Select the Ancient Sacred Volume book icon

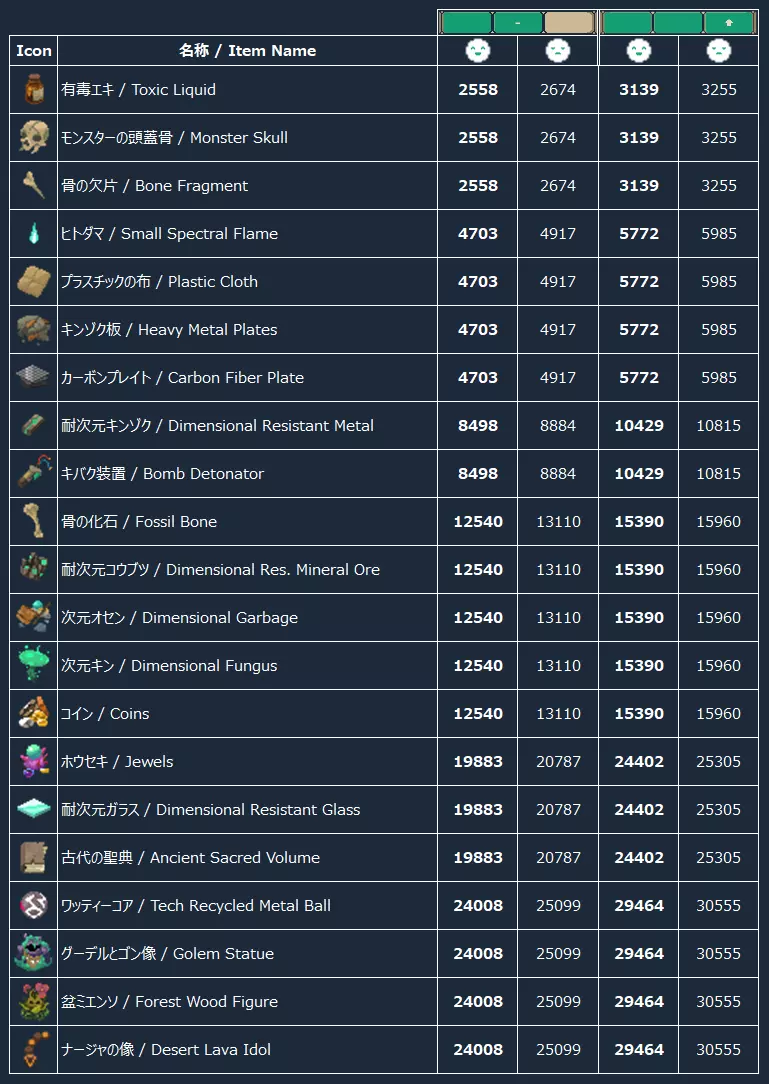click(x=33, y=858)
